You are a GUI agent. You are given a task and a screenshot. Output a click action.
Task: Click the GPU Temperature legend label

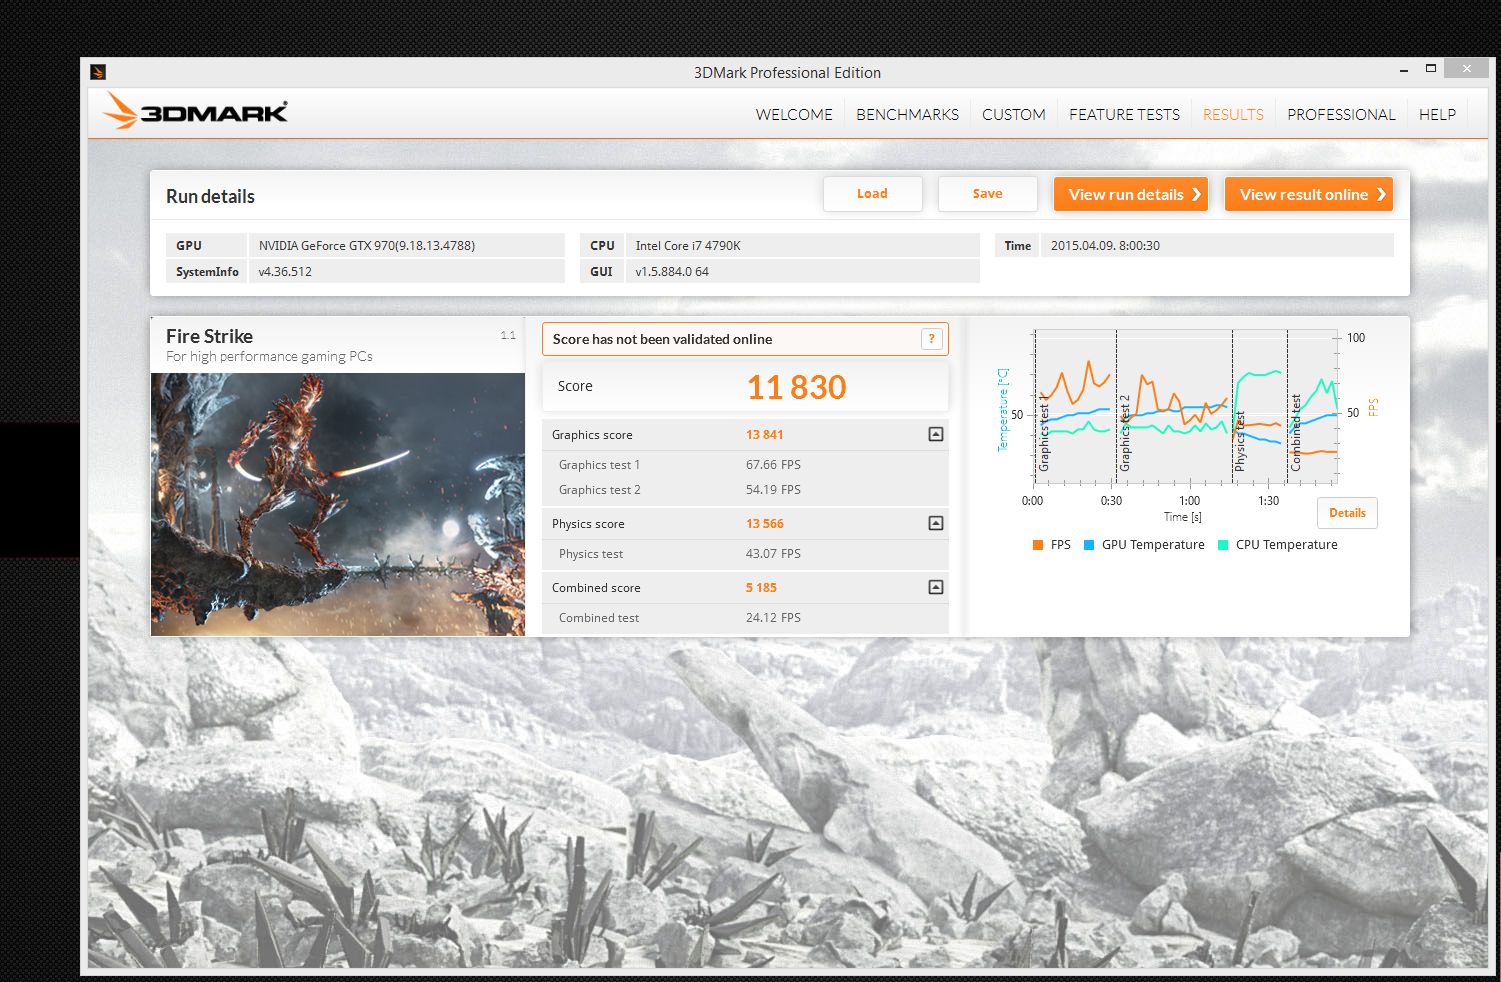pos(1153,545)
